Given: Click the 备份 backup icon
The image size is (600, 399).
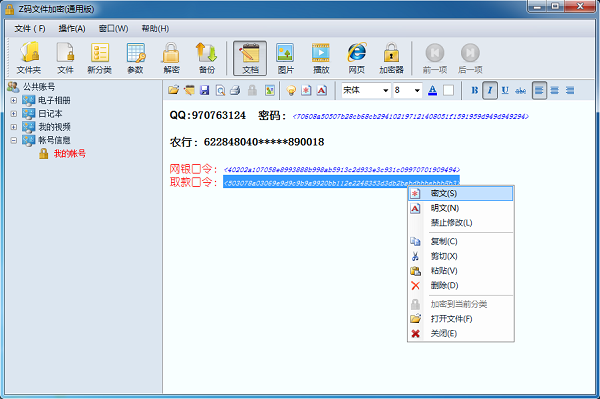Looking at the screenshot, I should coord(207,58).
